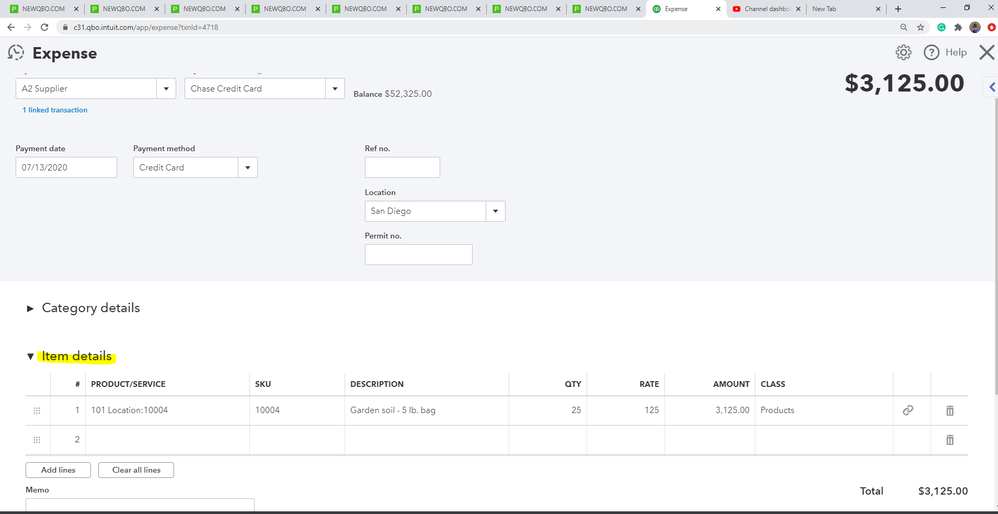Click the QTY cell showing 25

tap(548, 410)
